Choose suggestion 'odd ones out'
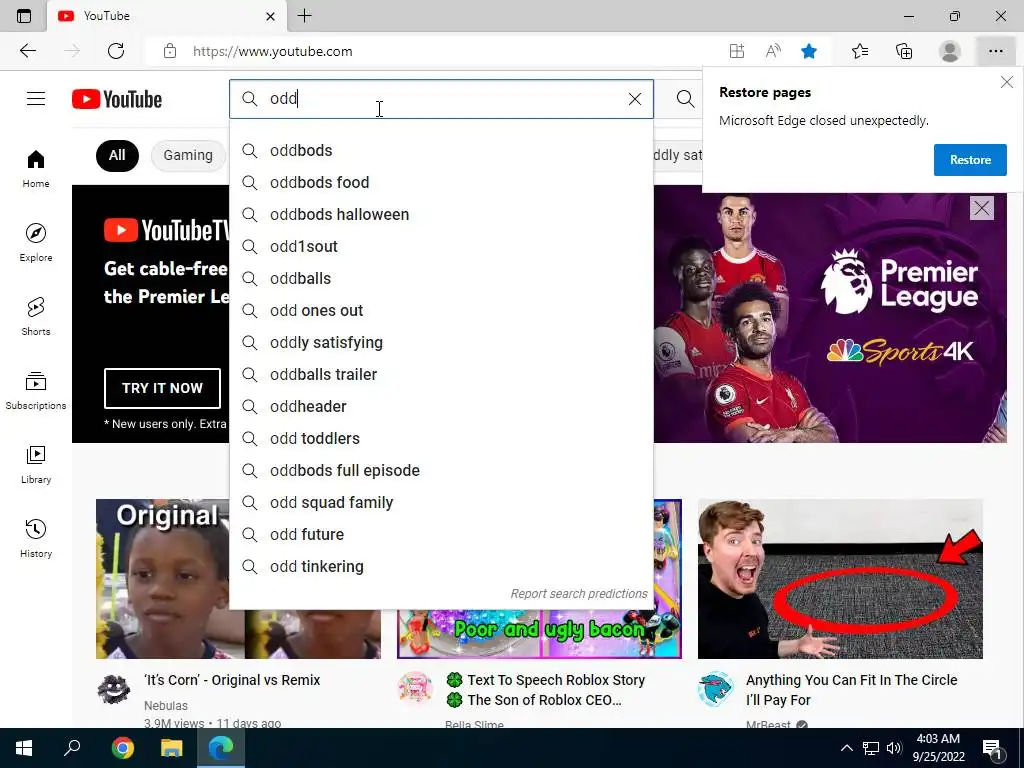1024x768 pixels. click(441, 310)
